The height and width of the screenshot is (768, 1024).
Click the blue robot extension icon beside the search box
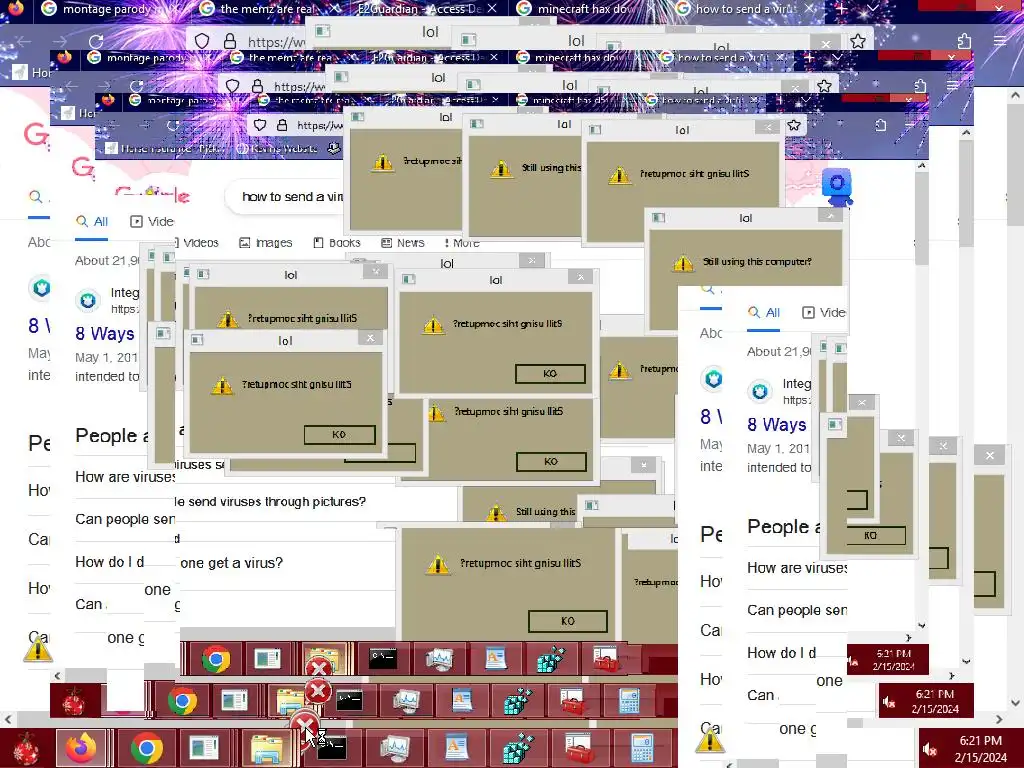tap(837, 185)
